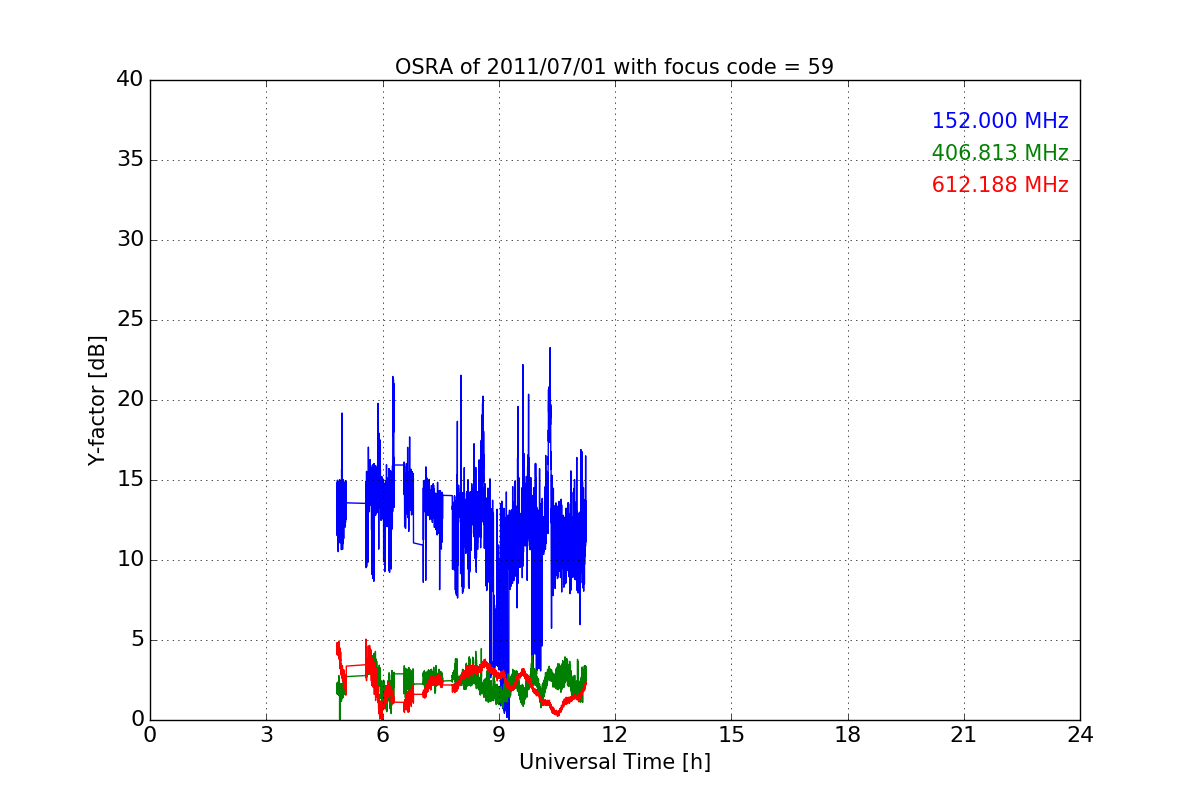Screen dimensions: 1200x800
Task: Select the green 406.813 MHz legend label
Action: tap(1000, 153)
